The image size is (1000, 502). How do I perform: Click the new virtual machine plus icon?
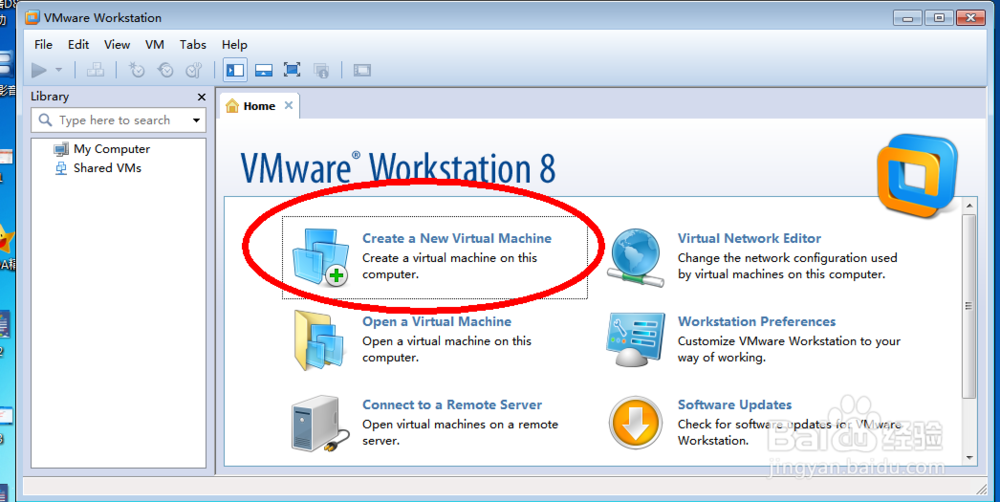coord(321,257)
